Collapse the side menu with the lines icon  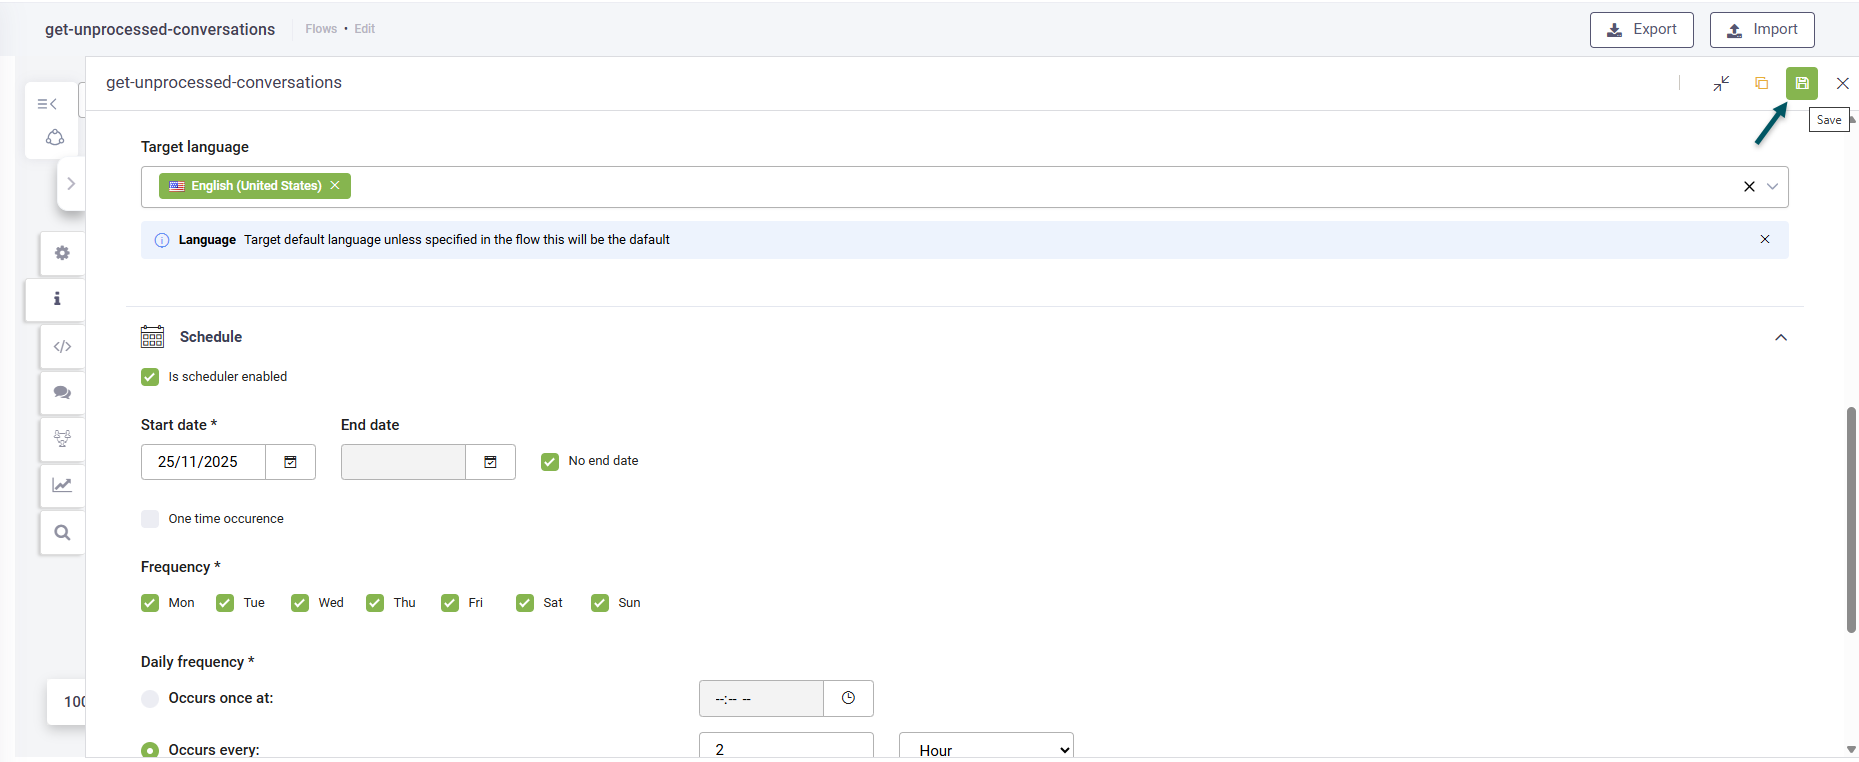pos(47,104)
